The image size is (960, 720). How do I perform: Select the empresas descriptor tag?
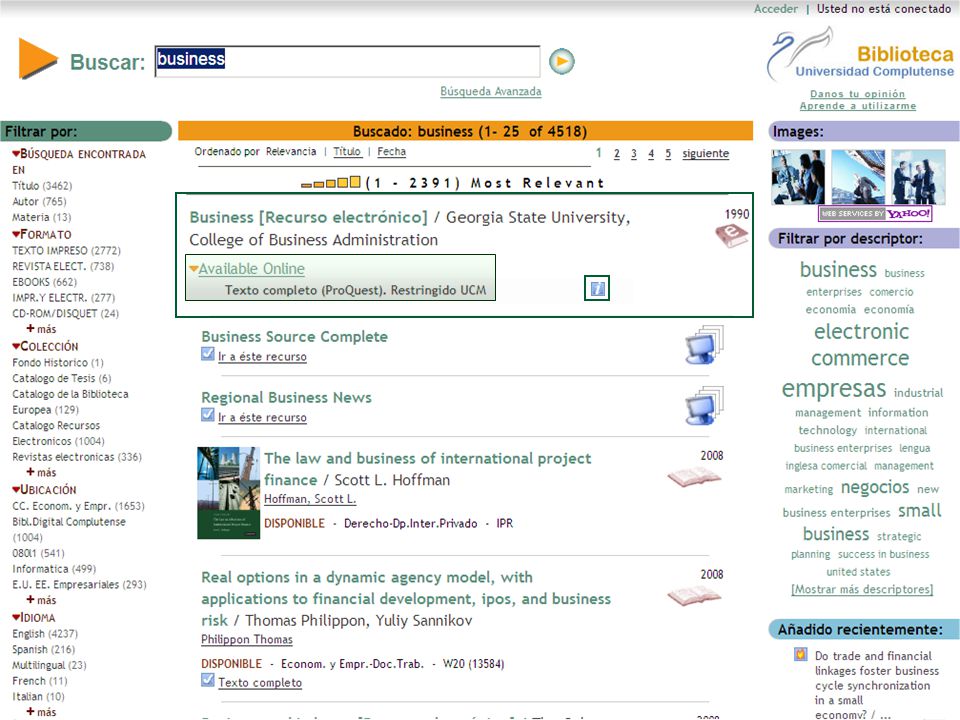tap(833, 388)
